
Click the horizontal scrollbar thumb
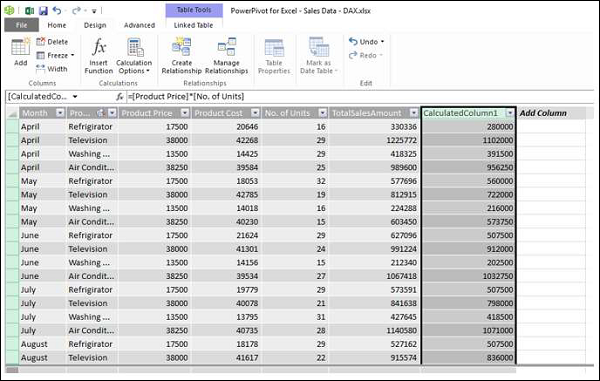pos(13,370)
